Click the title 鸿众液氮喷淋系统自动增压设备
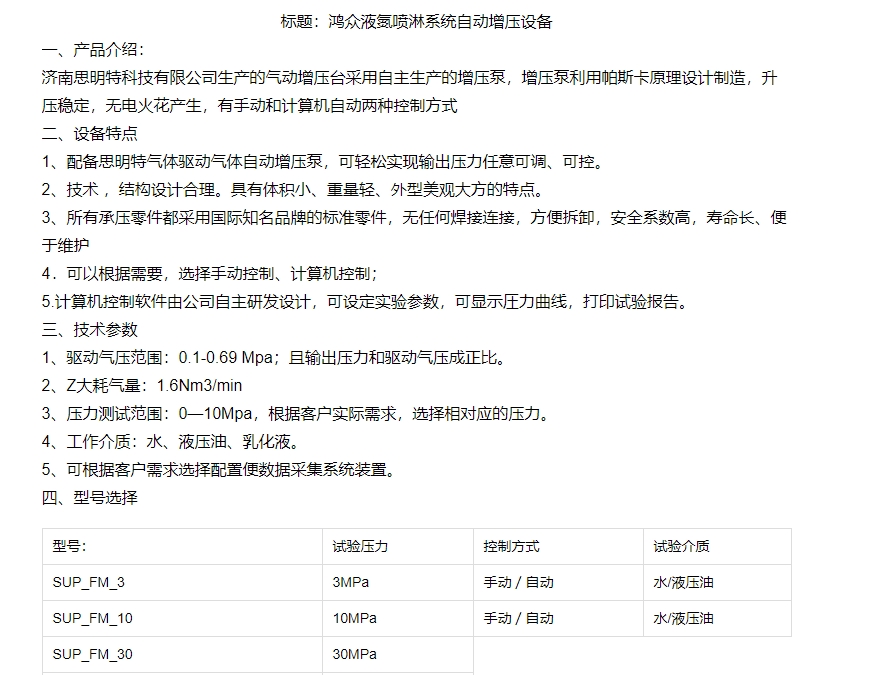The width and height of the screenshot is (885, 675). 440,22
